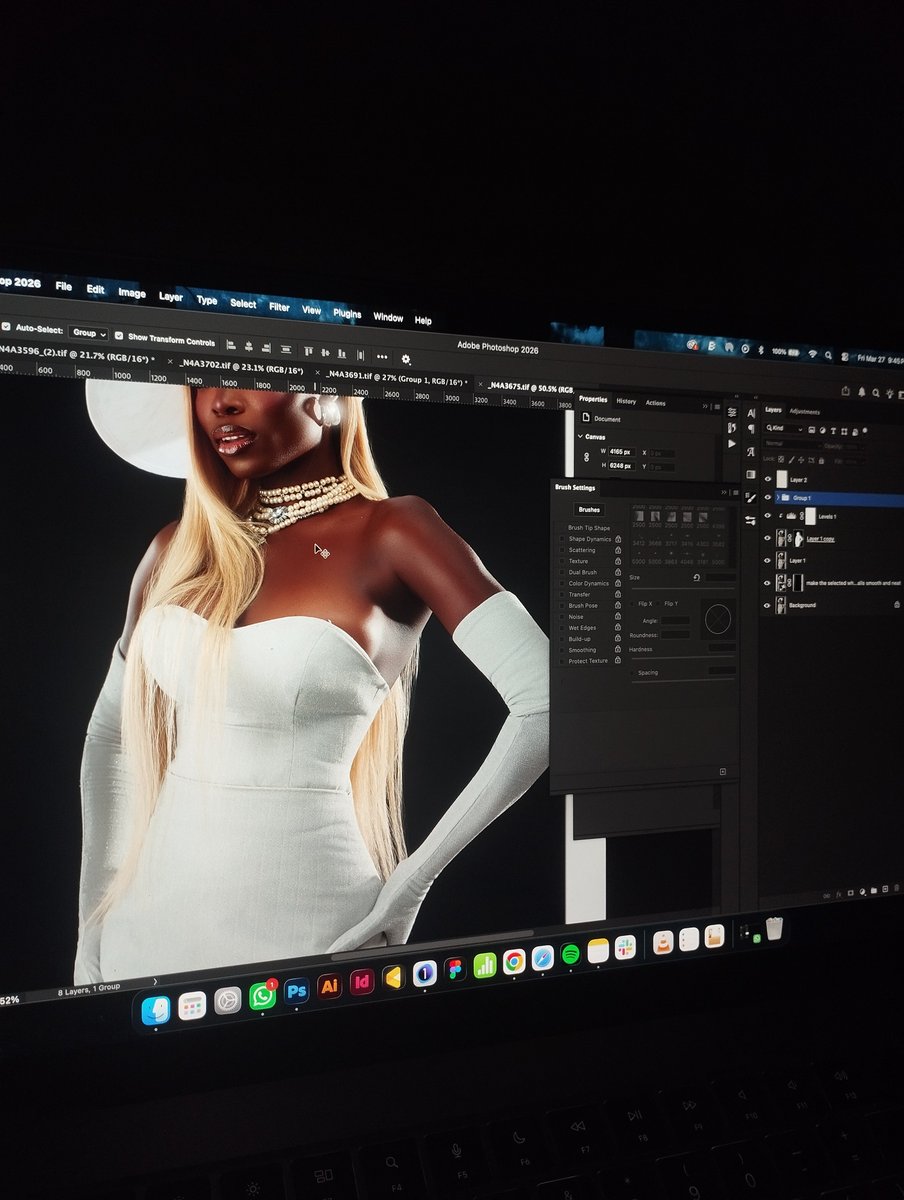Hide the Background layer eye icon
904x1200 pixels.
point(767,606)
